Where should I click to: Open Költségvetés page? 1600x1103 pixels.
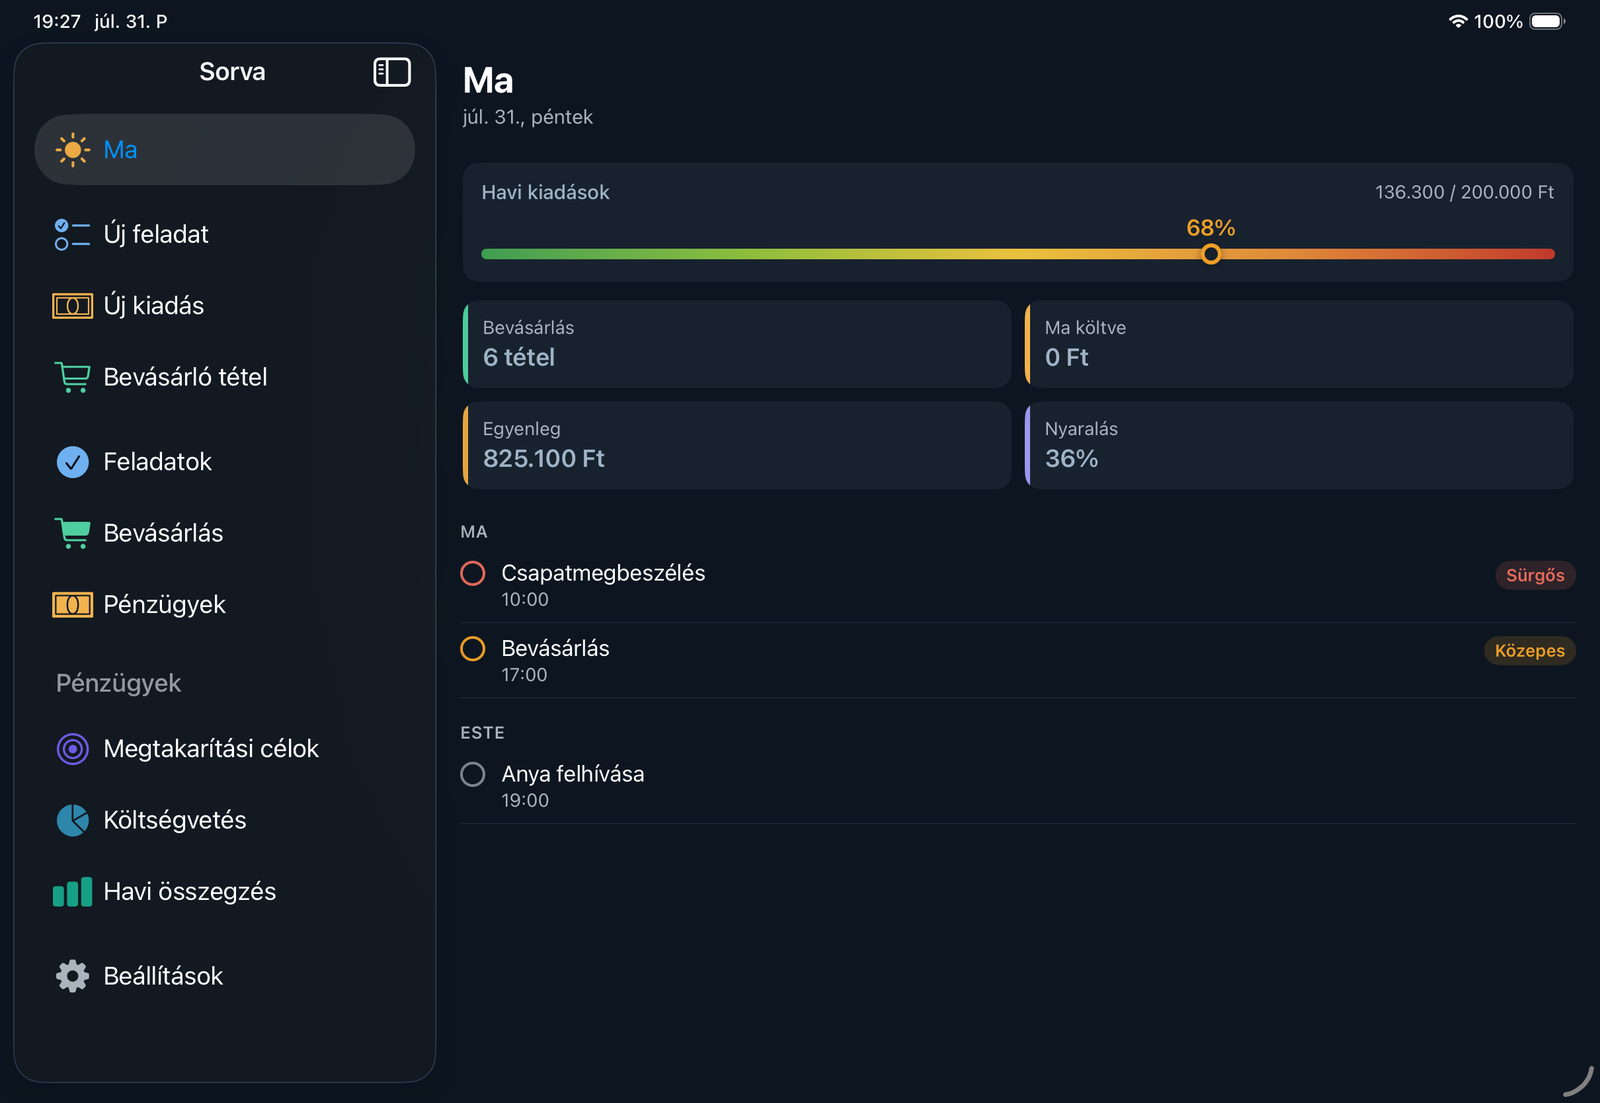pos(224,820)
